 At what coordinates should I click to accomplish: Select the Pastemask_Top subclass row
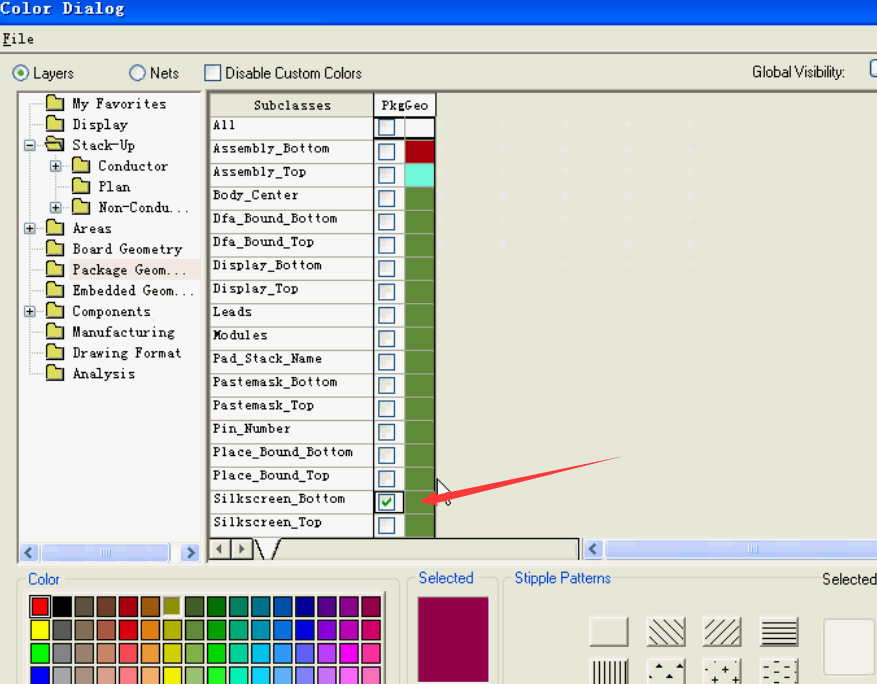click(291, 408)
